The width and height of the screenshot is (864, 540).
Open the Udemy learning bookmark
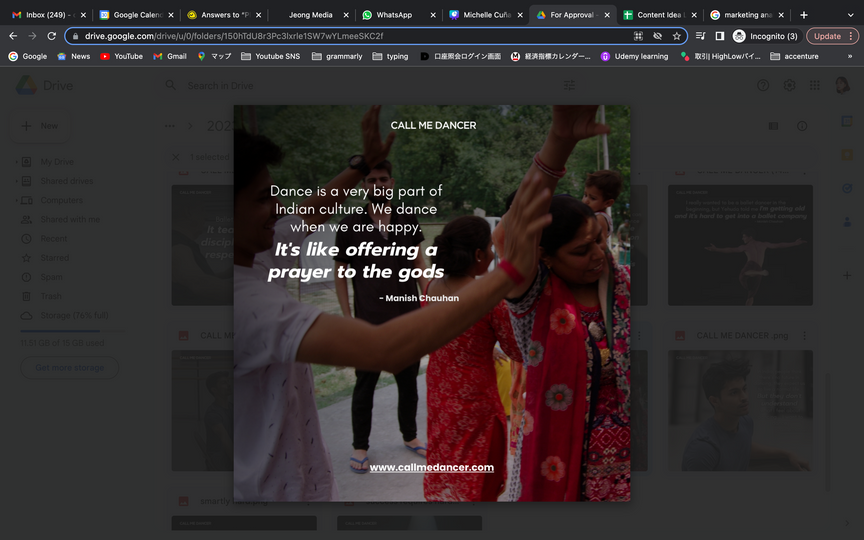click(634, 56)
